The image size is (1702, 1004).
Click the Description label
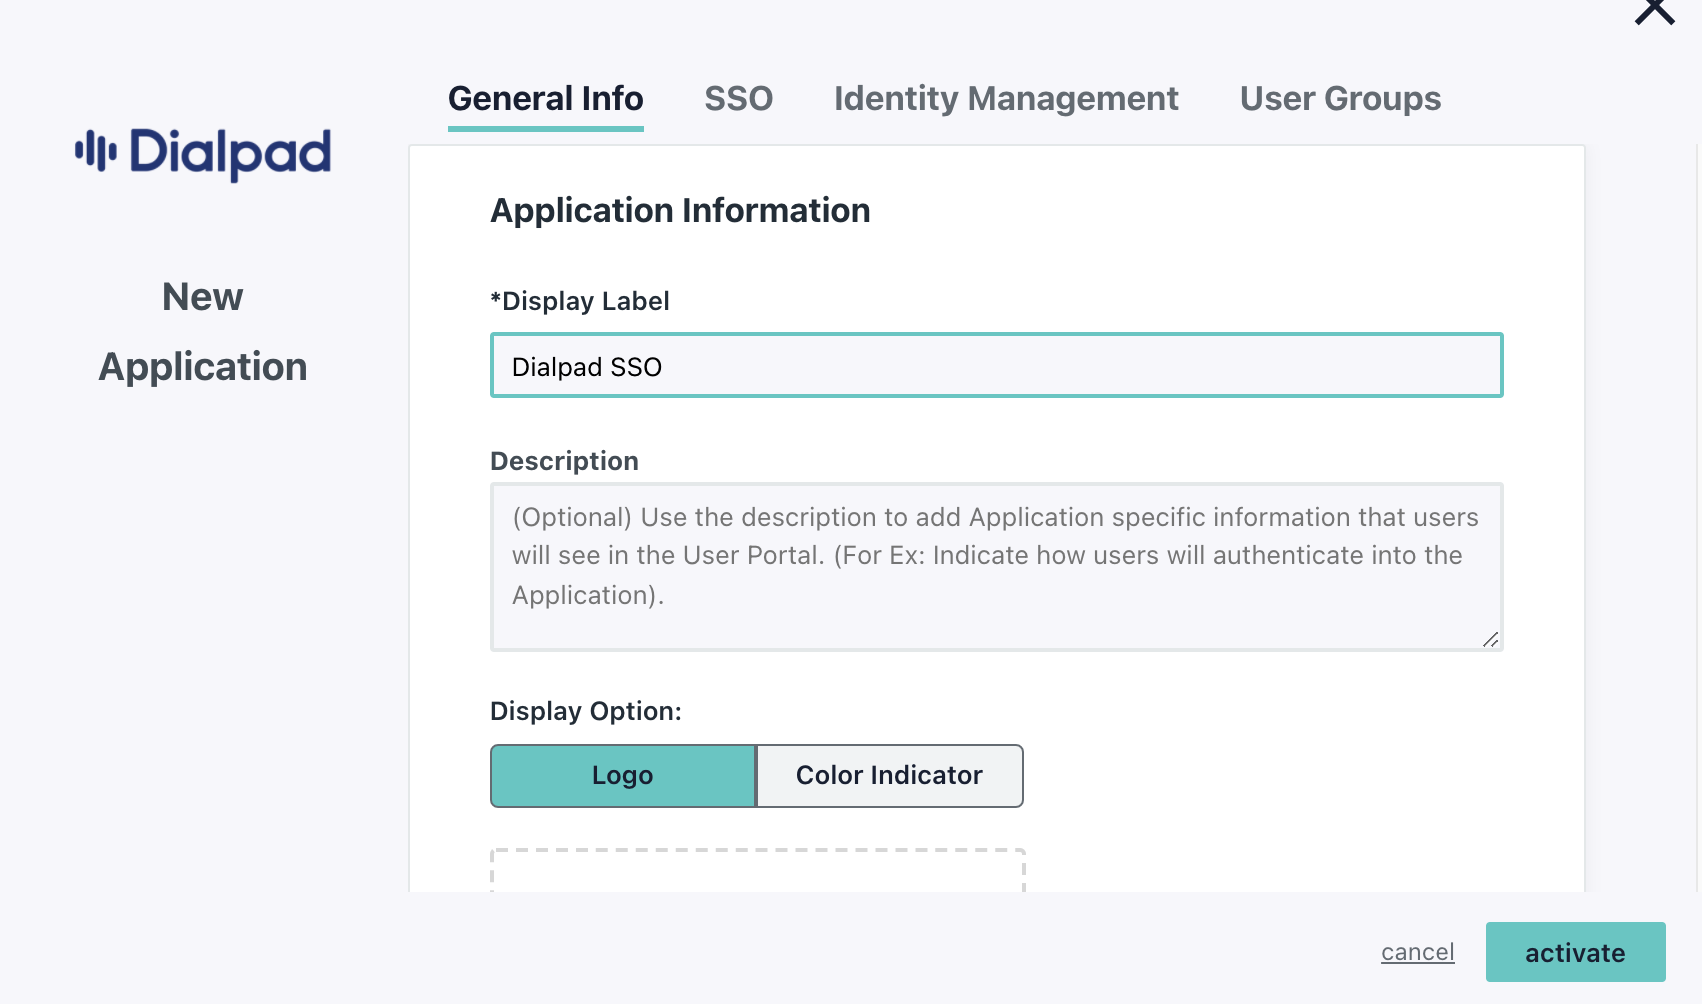coord(564,461)
